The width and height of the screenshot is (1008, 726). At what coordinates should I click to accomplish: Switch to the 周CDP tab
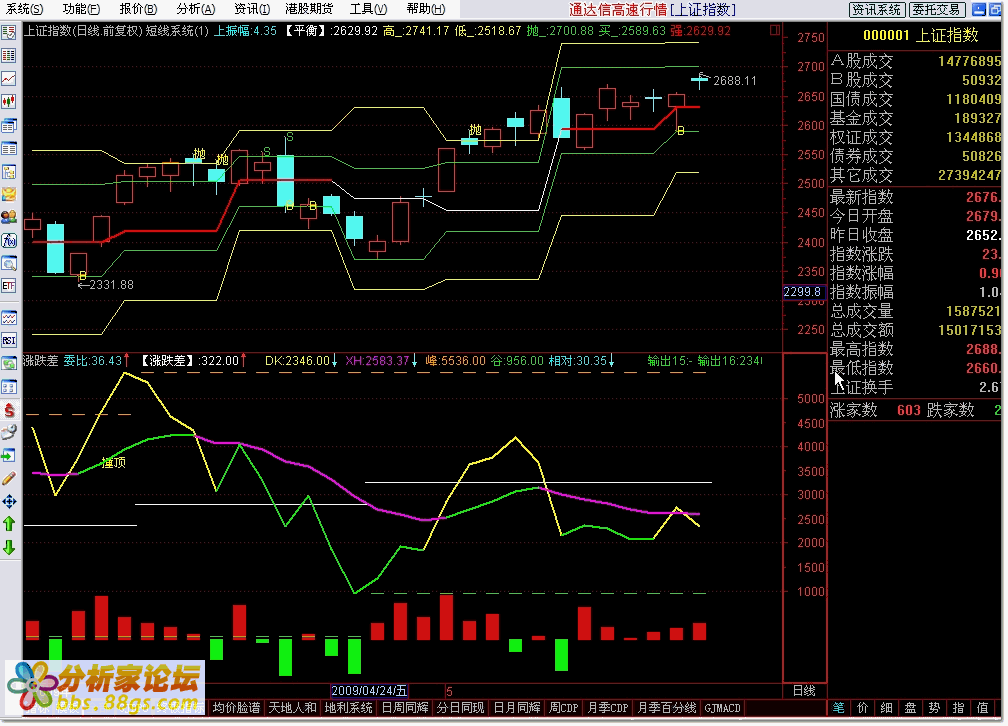(564, 708)
